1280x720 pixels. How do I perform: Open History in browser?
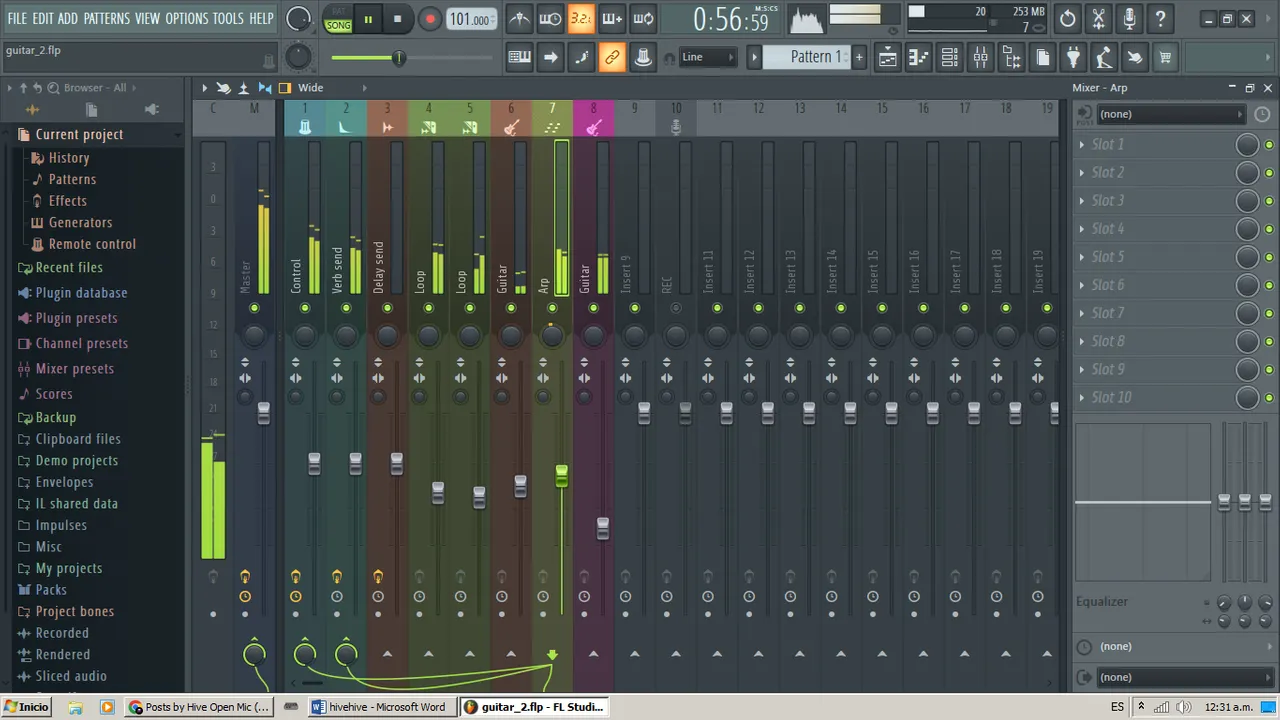point(69,157)
